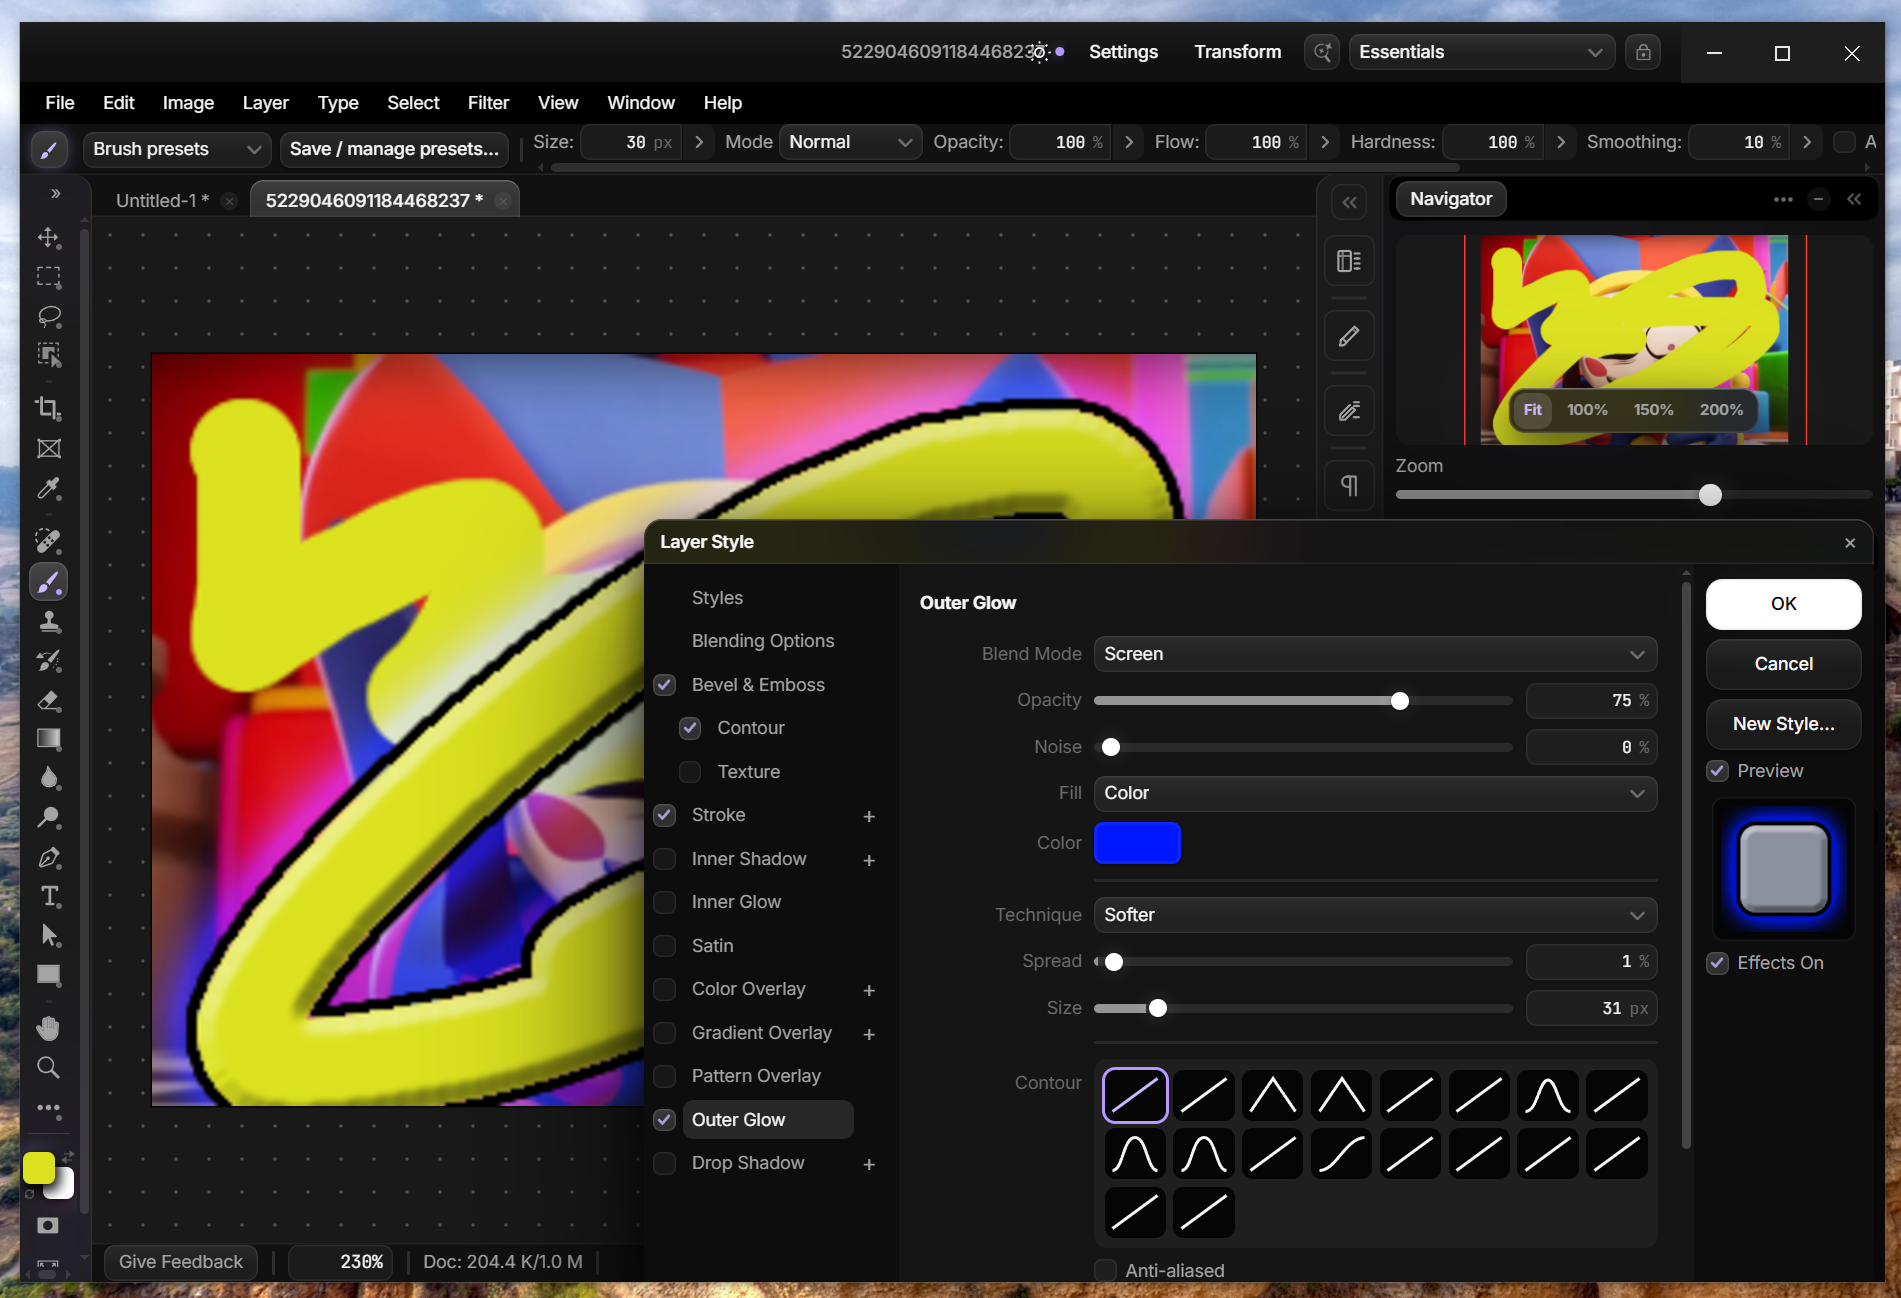The image size is (1901, 1298).
Task: Switch to the Untitled-1 document tab
Action: 163,200
